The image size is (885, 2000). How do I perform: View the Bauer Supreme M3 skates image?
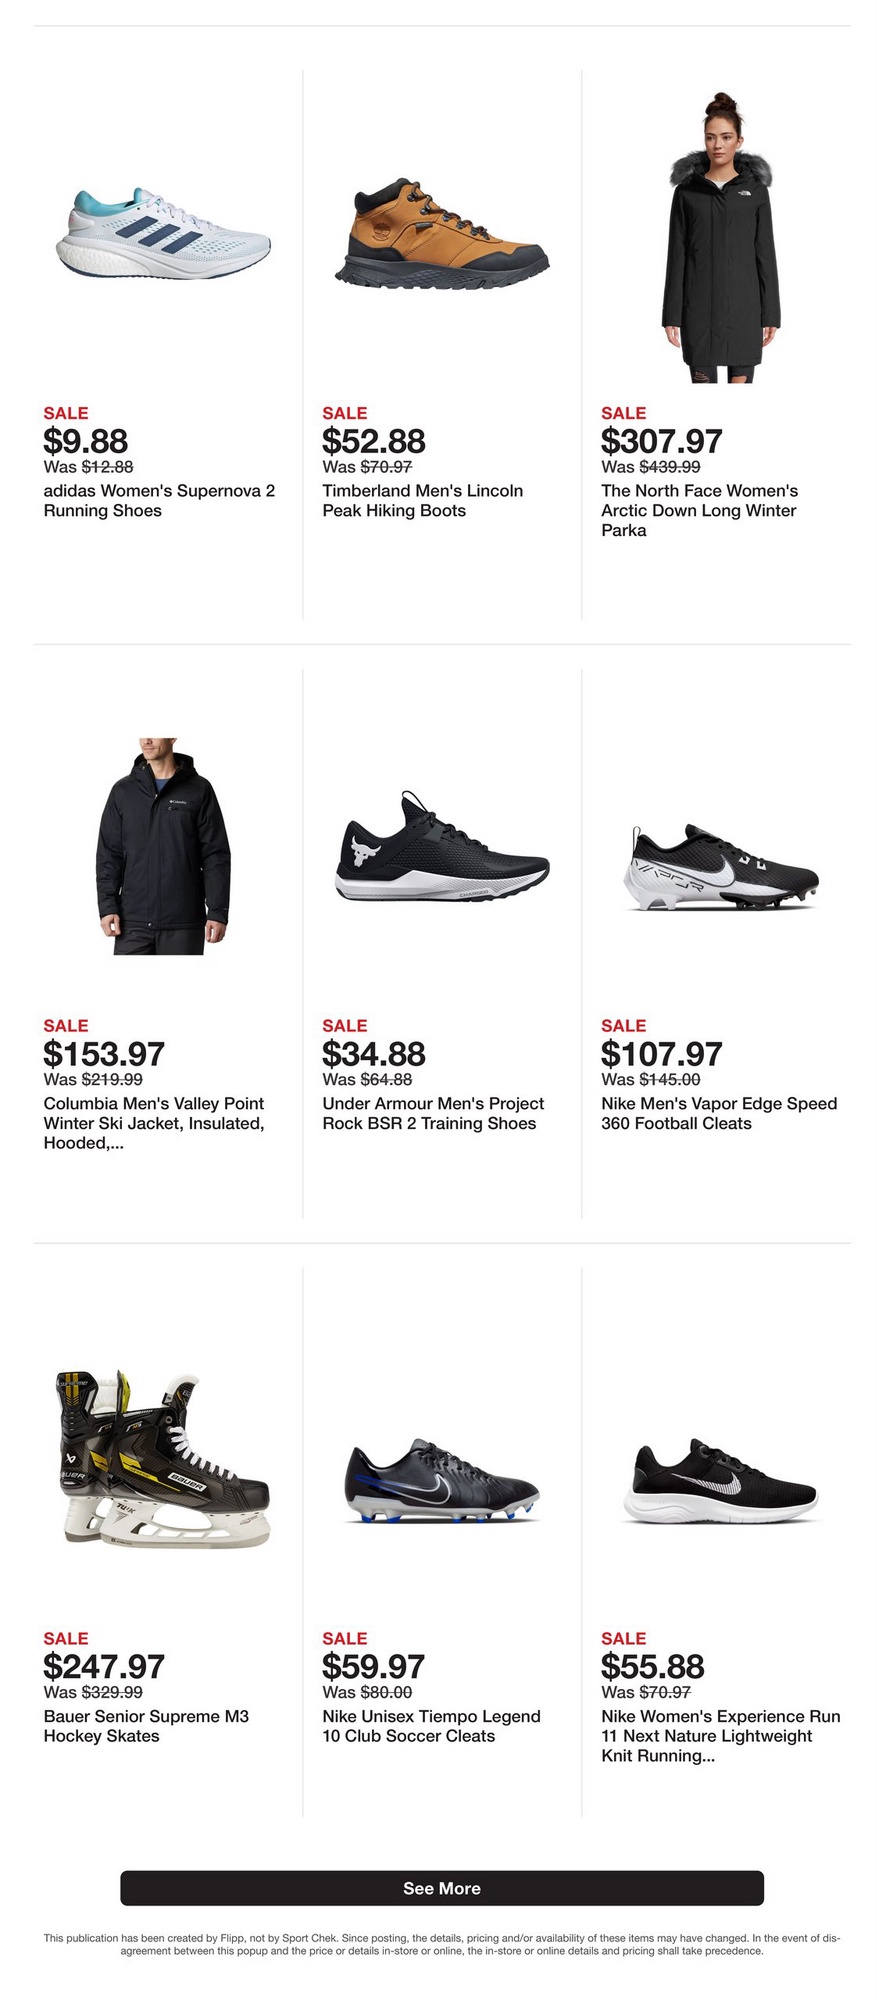[163, 1459]
